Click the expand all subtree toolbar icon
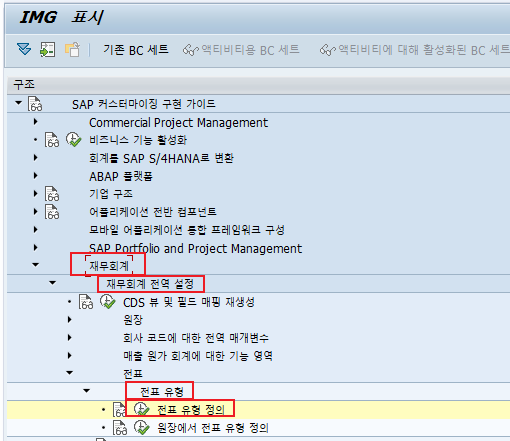Screen dimensions: 510x441 point(24,49)
